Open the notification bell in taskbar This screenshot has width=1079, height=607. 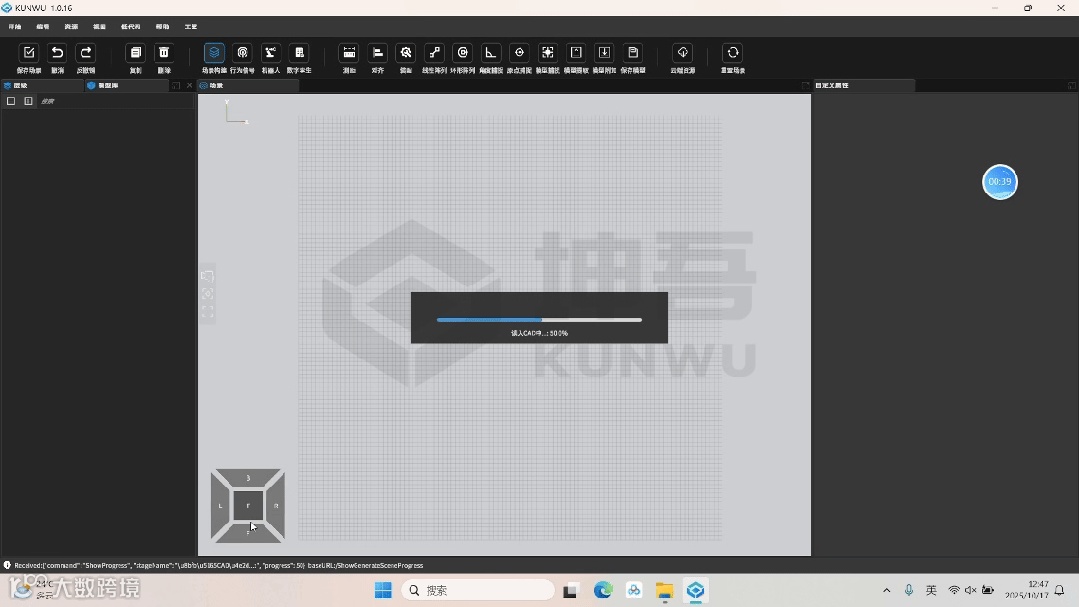[1060, 590]
